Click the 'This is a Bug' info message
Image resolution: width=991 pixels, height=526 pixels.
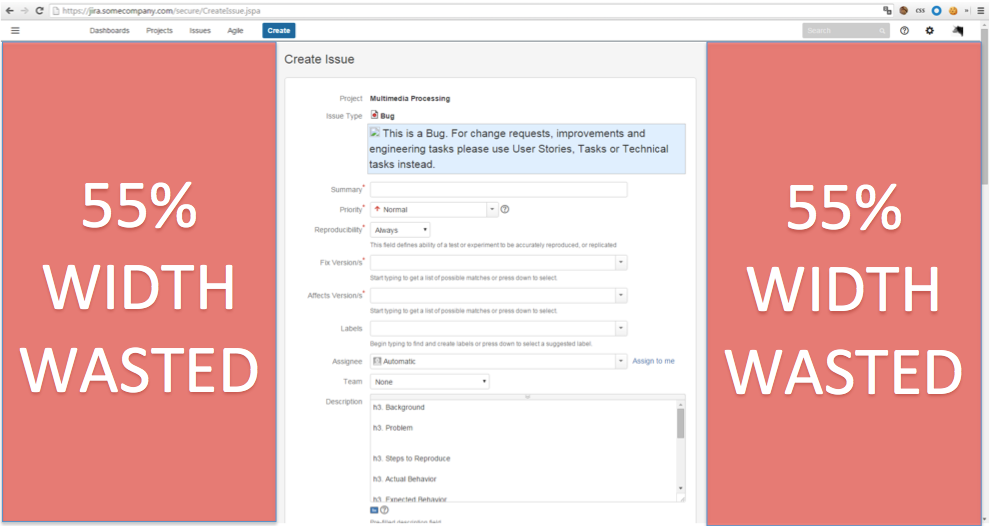click(x=526, y=149)
